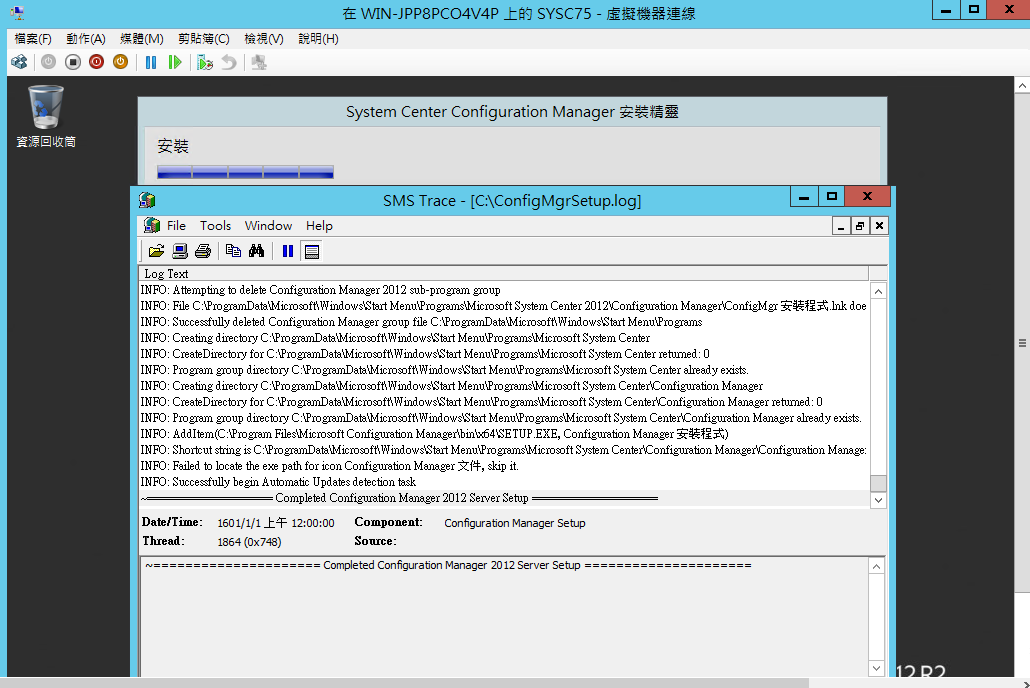
Task: Click the SMS Trace document icon beside File
Action: [x=152, y=225]
